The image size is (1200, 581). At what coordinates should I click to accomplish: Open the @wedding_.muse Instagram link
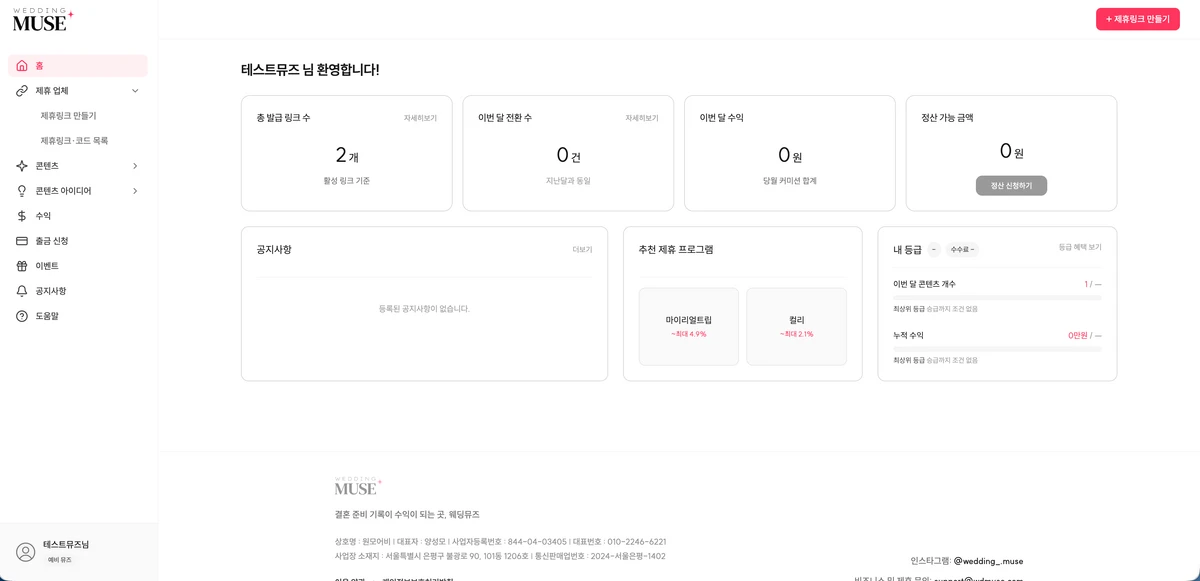[x=988, y=561]
